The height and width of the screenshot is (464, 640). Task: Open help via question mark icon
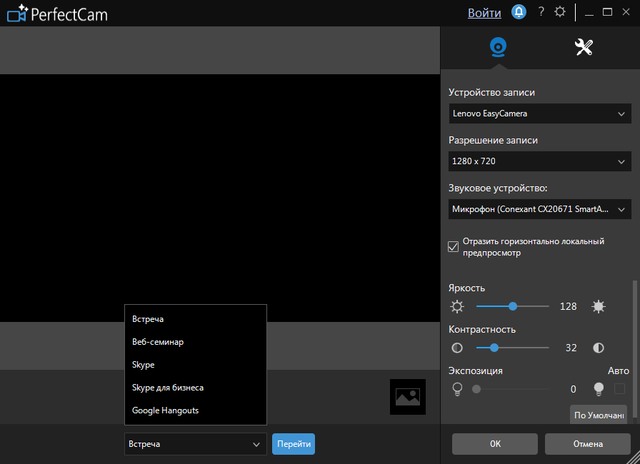[541, 13]
